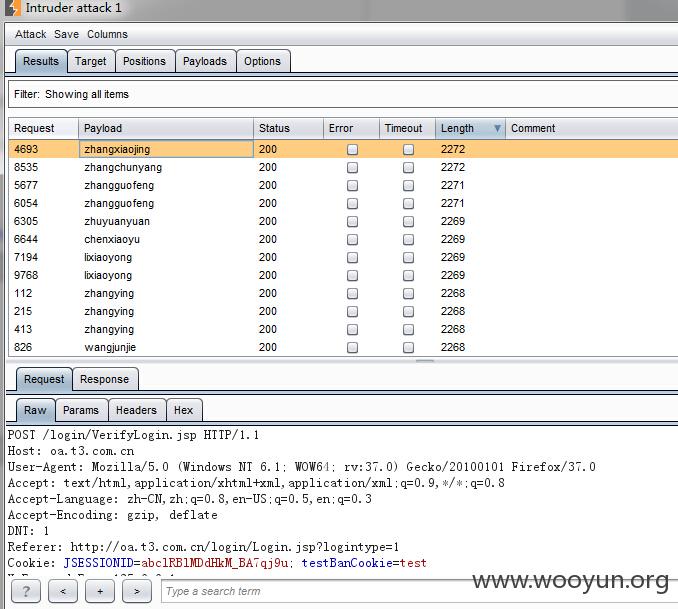Click the Filter: Showing all items bar
Screen dimensions: 678x609
tap(343, 94)
